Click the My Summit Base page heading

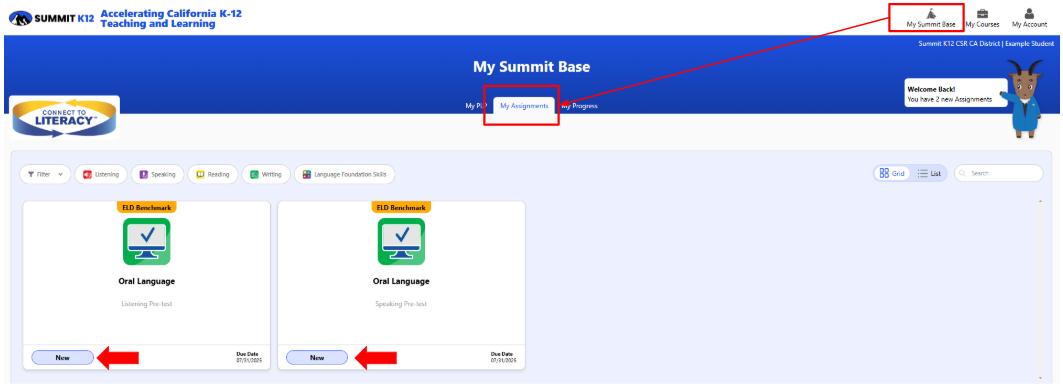click(532, 67)
